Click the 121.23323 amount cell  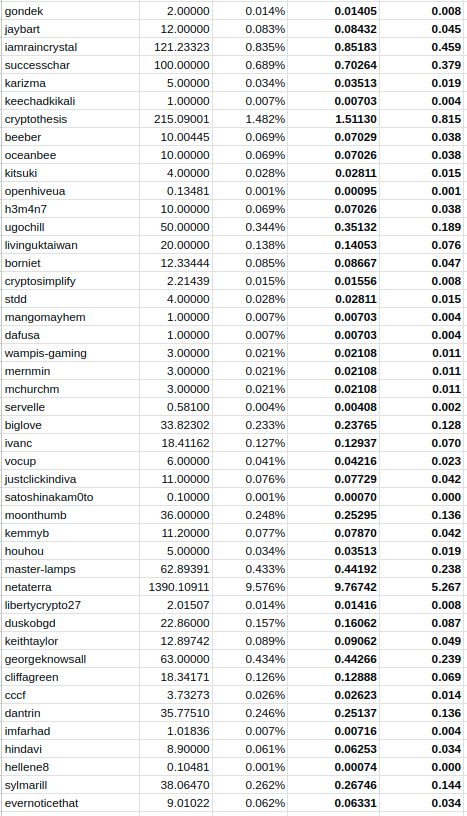[x=176, y=47]
